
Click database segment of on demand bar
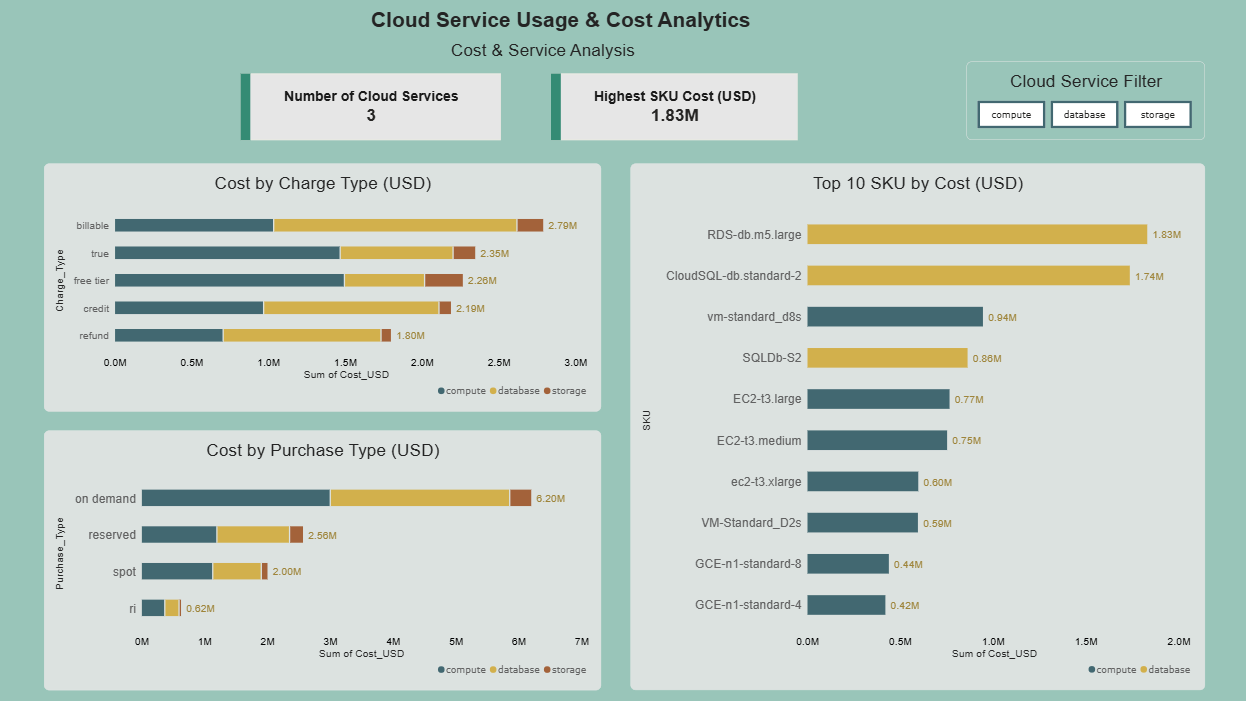[420, 498]
